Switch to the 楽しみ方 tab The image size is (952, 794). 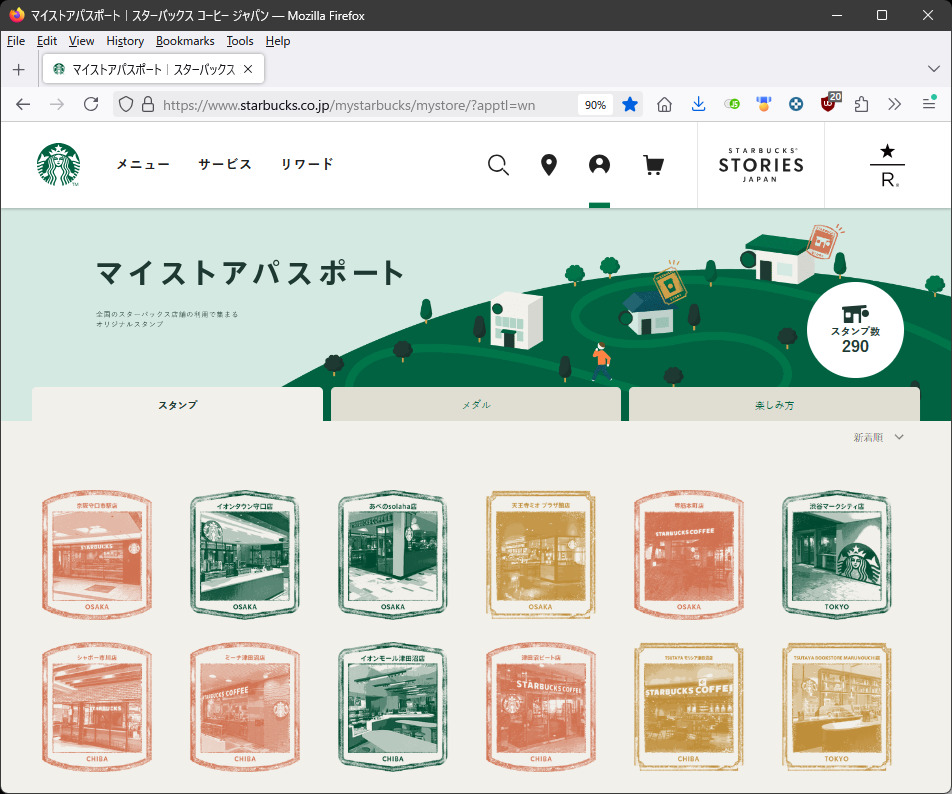pos(774,405)
